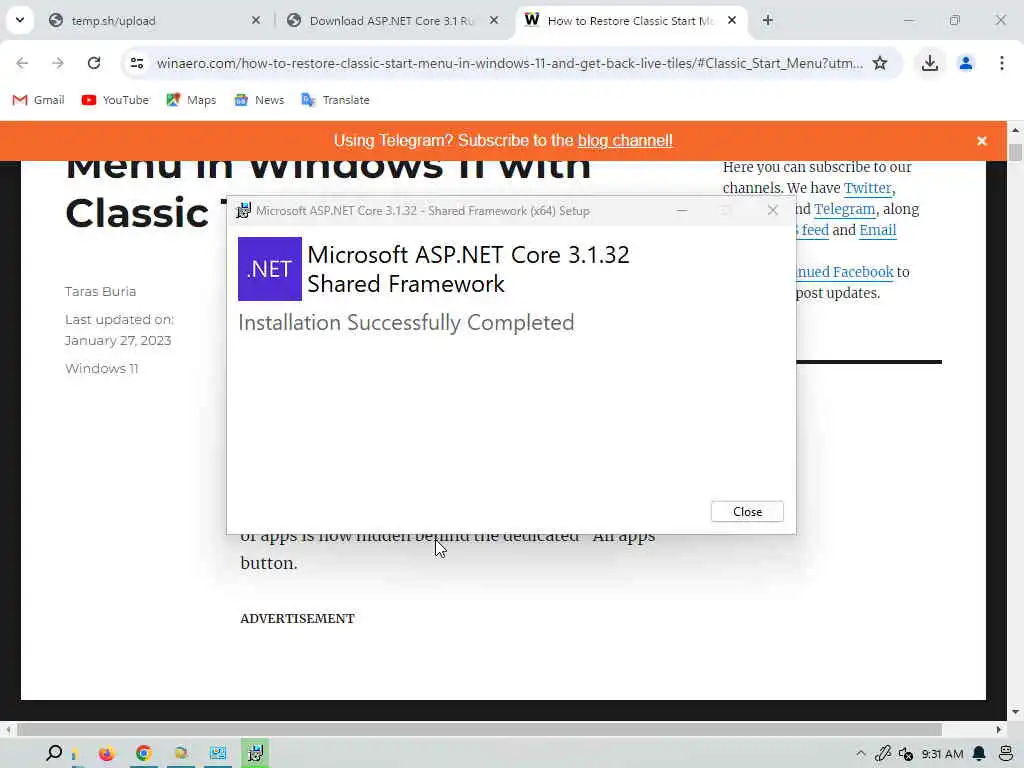Close the Download ASP.NET Core tab
The image size is (1024, 768).
click(494, 21)
